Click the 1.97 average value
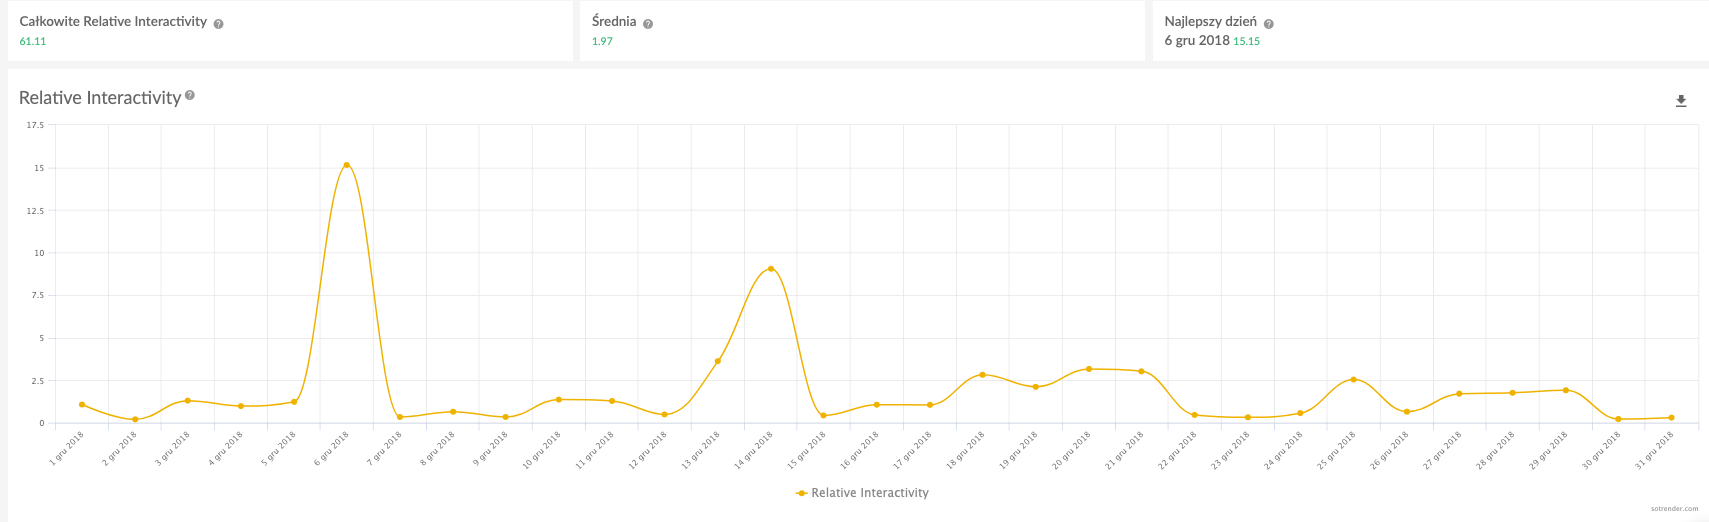1709x522 pixels. tap(602, 42)
